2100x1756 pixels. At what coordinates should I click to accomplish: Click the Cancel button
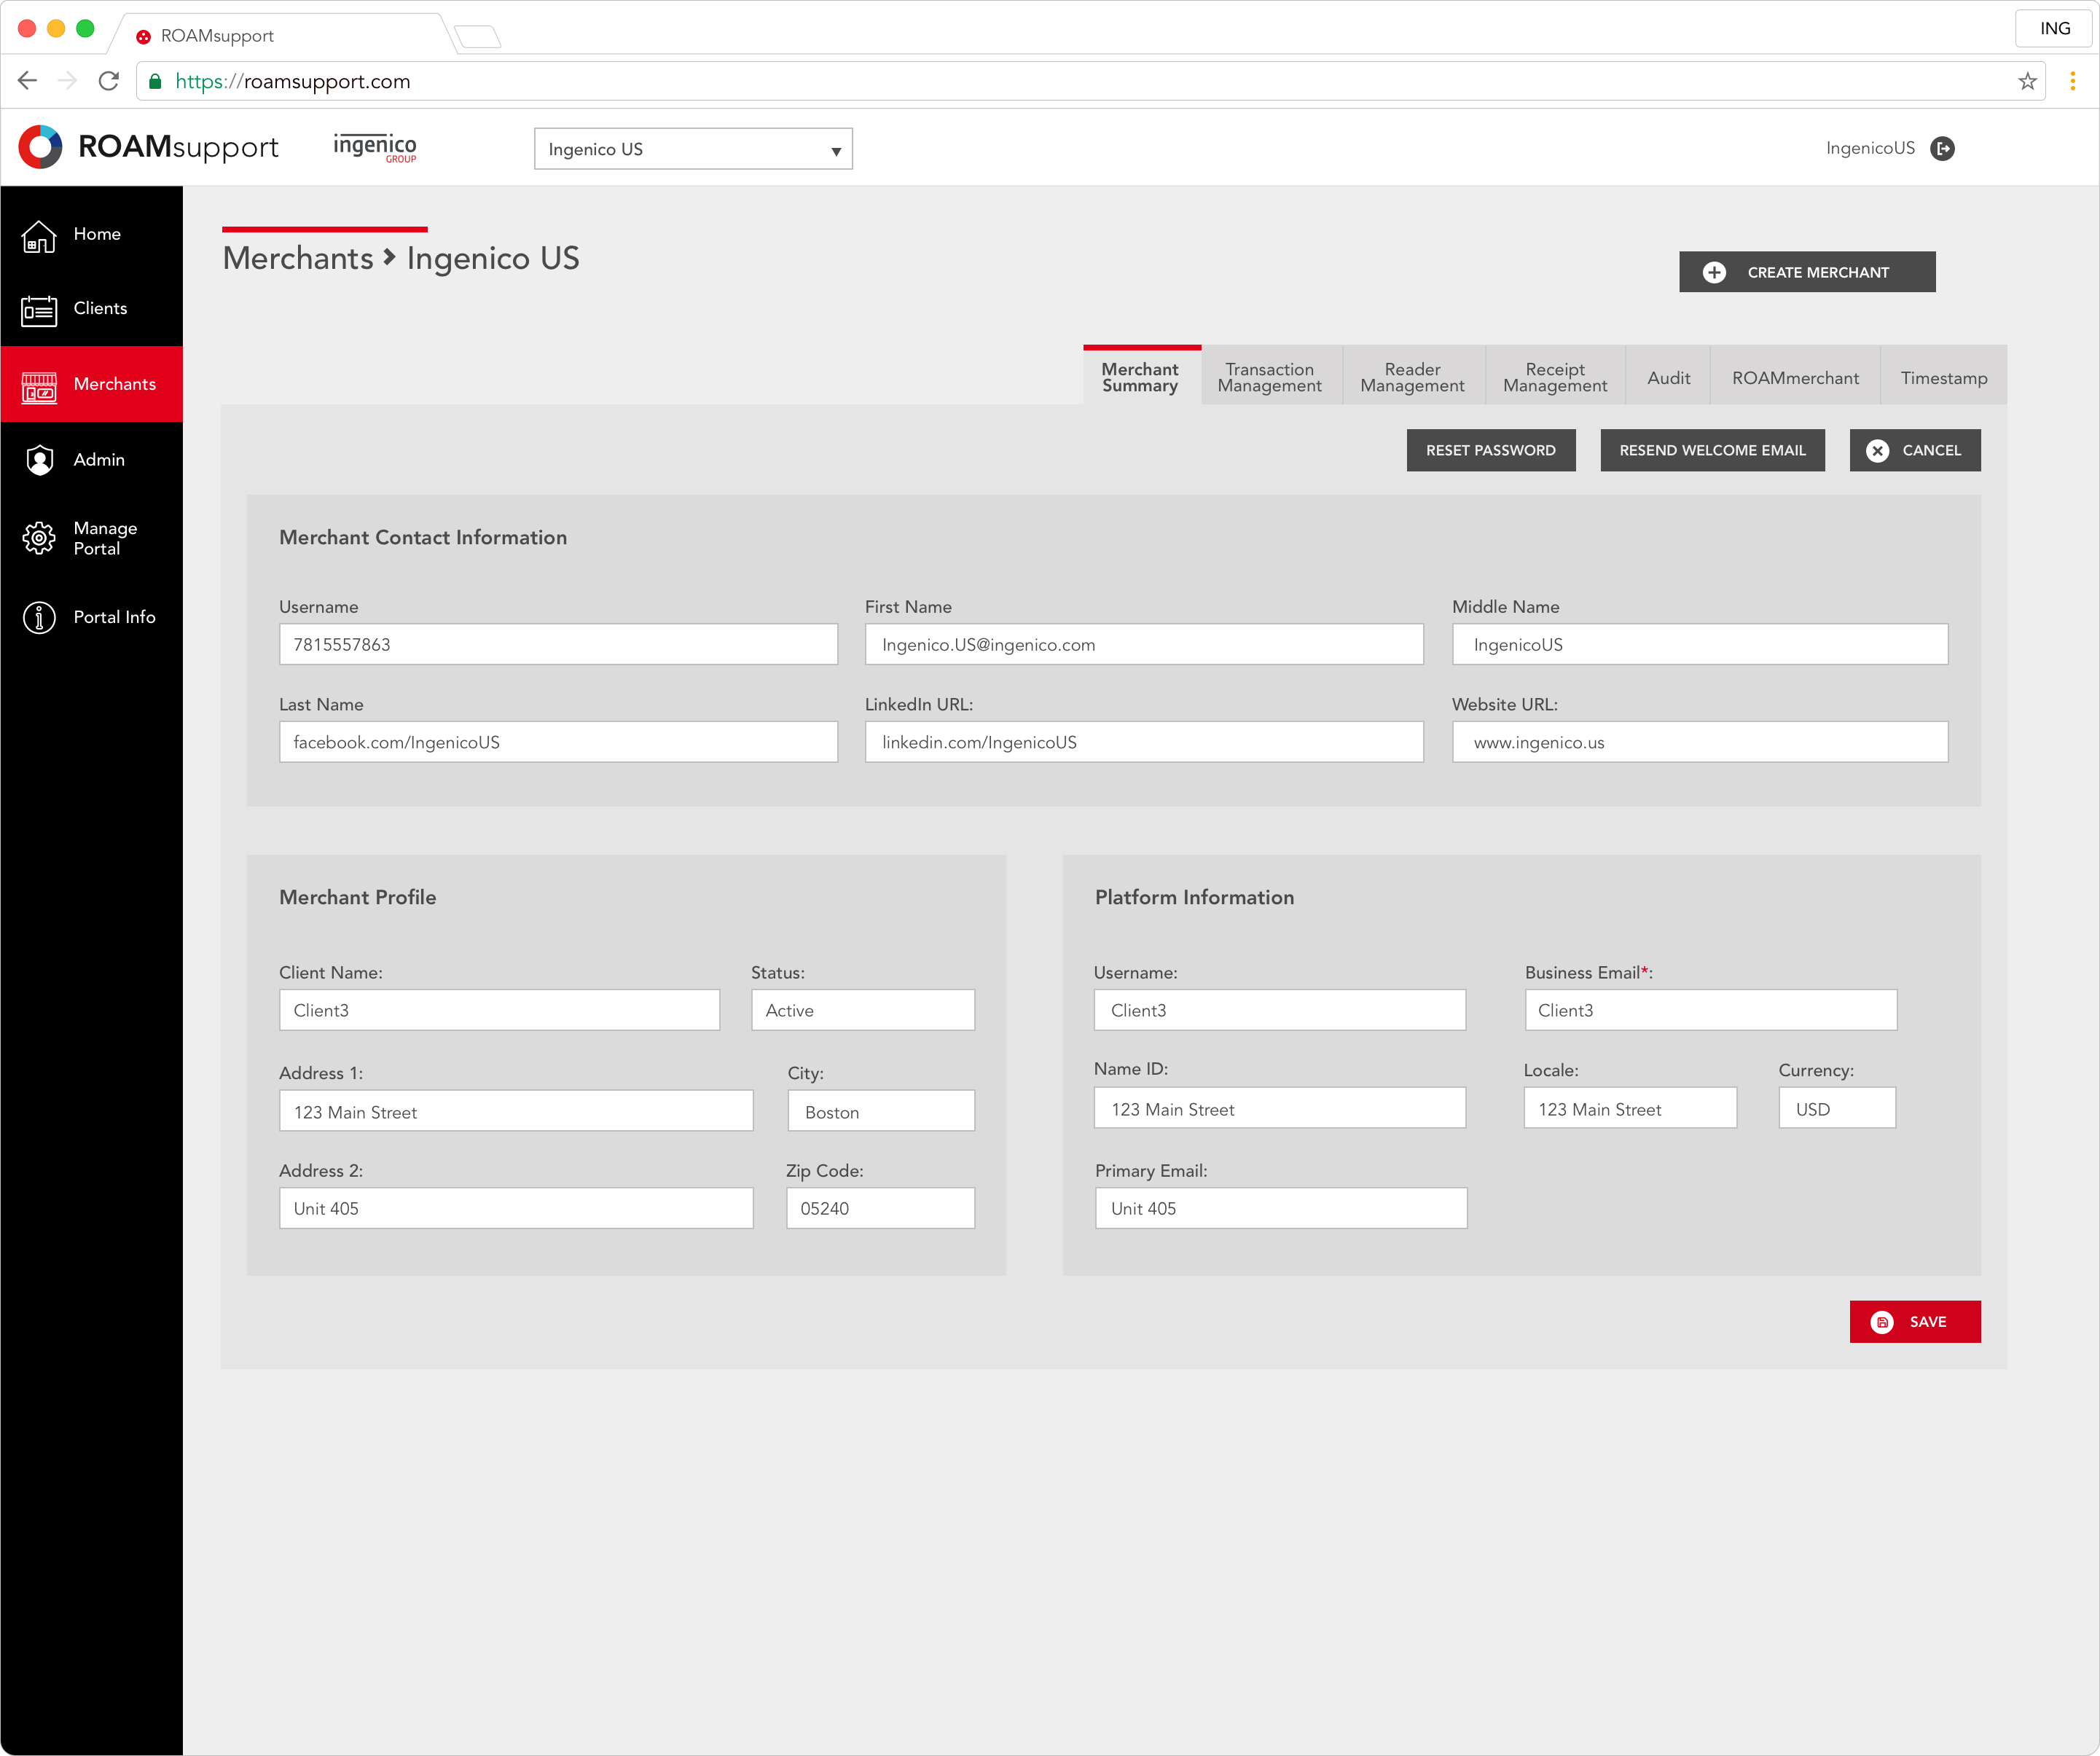click(x=1915, y=451)
